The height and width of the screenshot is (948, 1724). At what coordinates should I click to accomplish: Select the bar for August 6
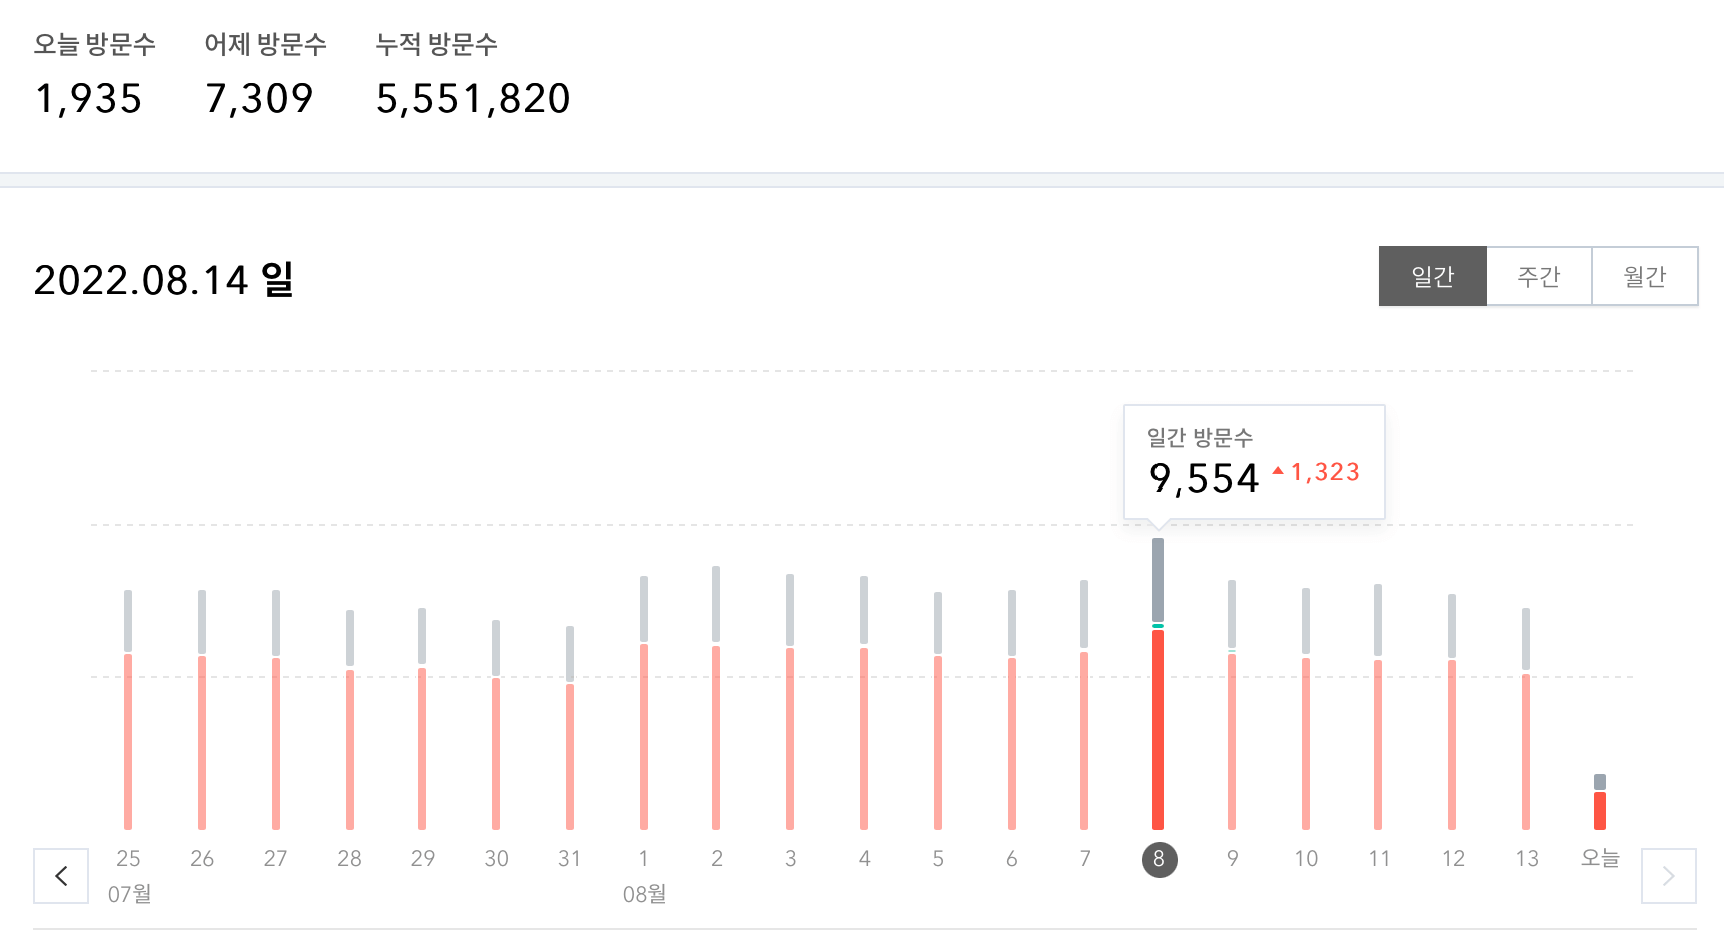pyautogui.click(x=1012, y=710)
